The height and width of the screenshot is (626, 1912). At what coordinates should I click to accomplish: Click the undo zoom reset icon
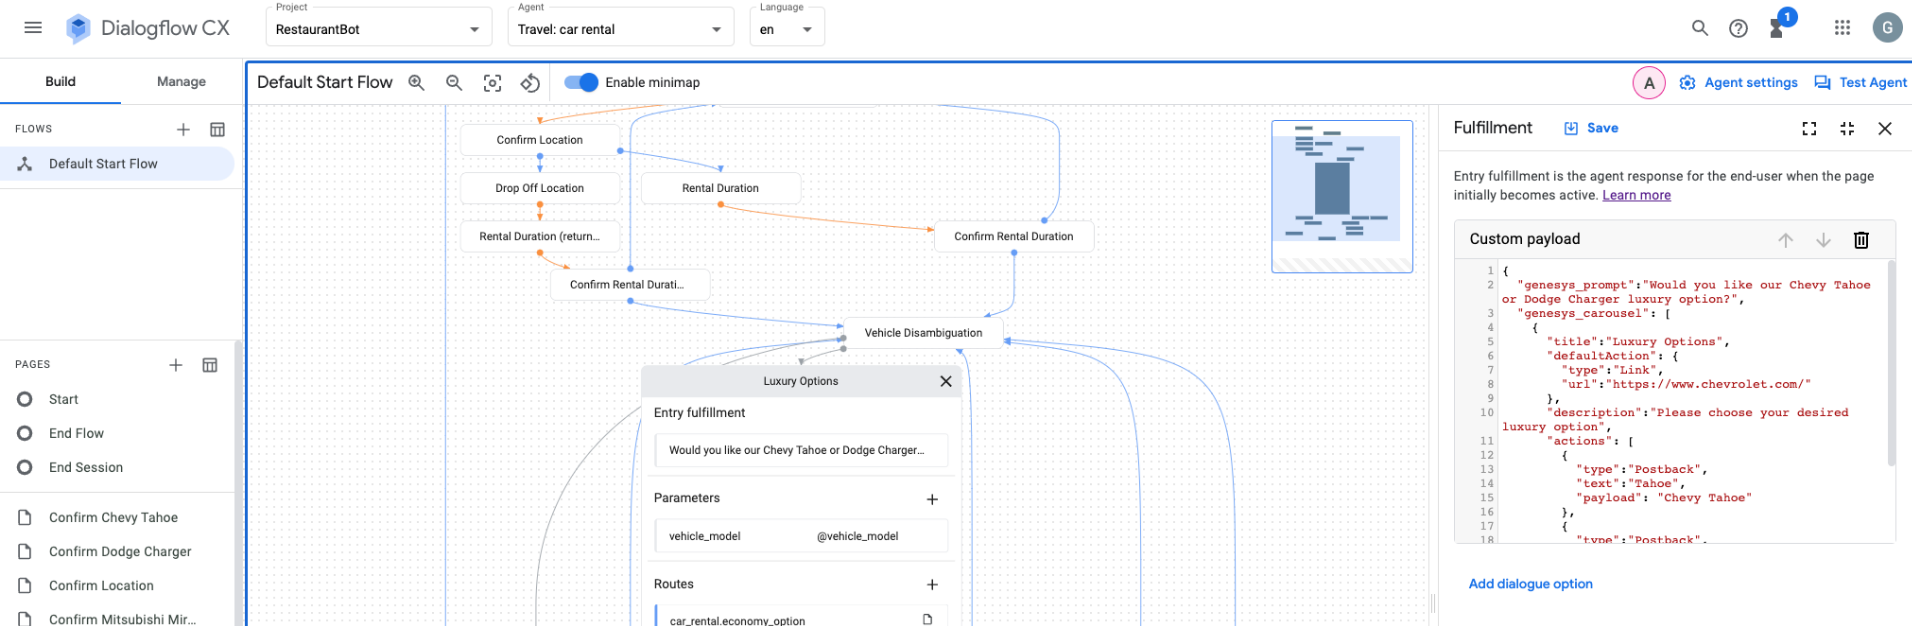coord(530,83)
